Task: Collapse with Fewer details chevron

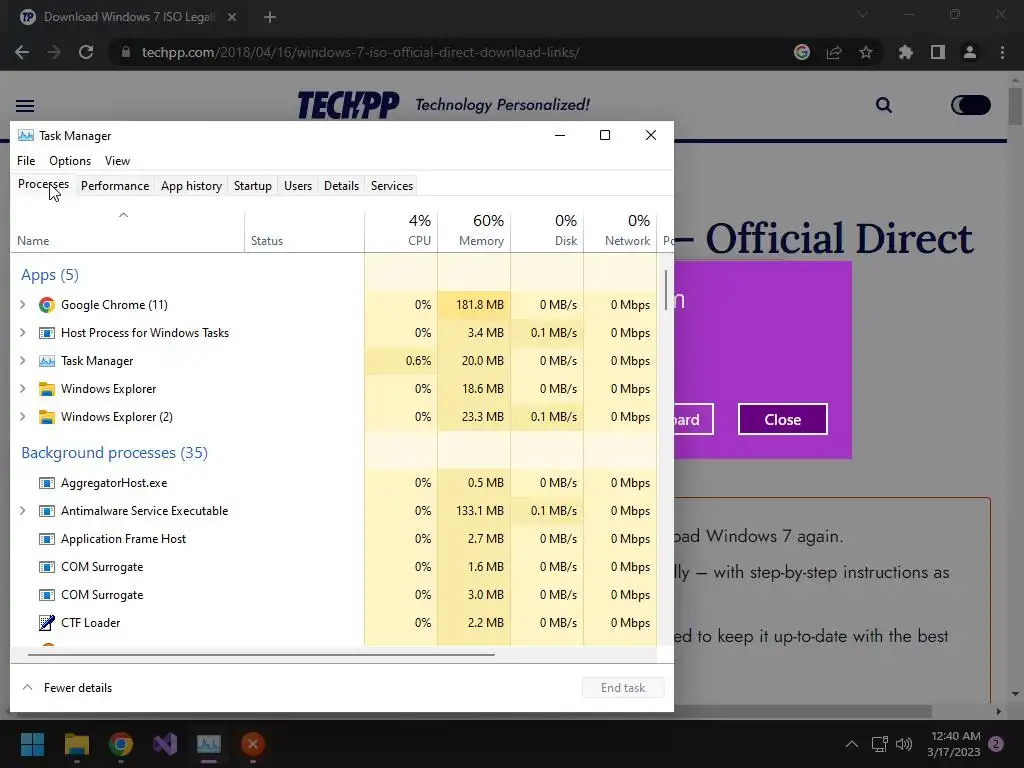Action: click(27, 688)
